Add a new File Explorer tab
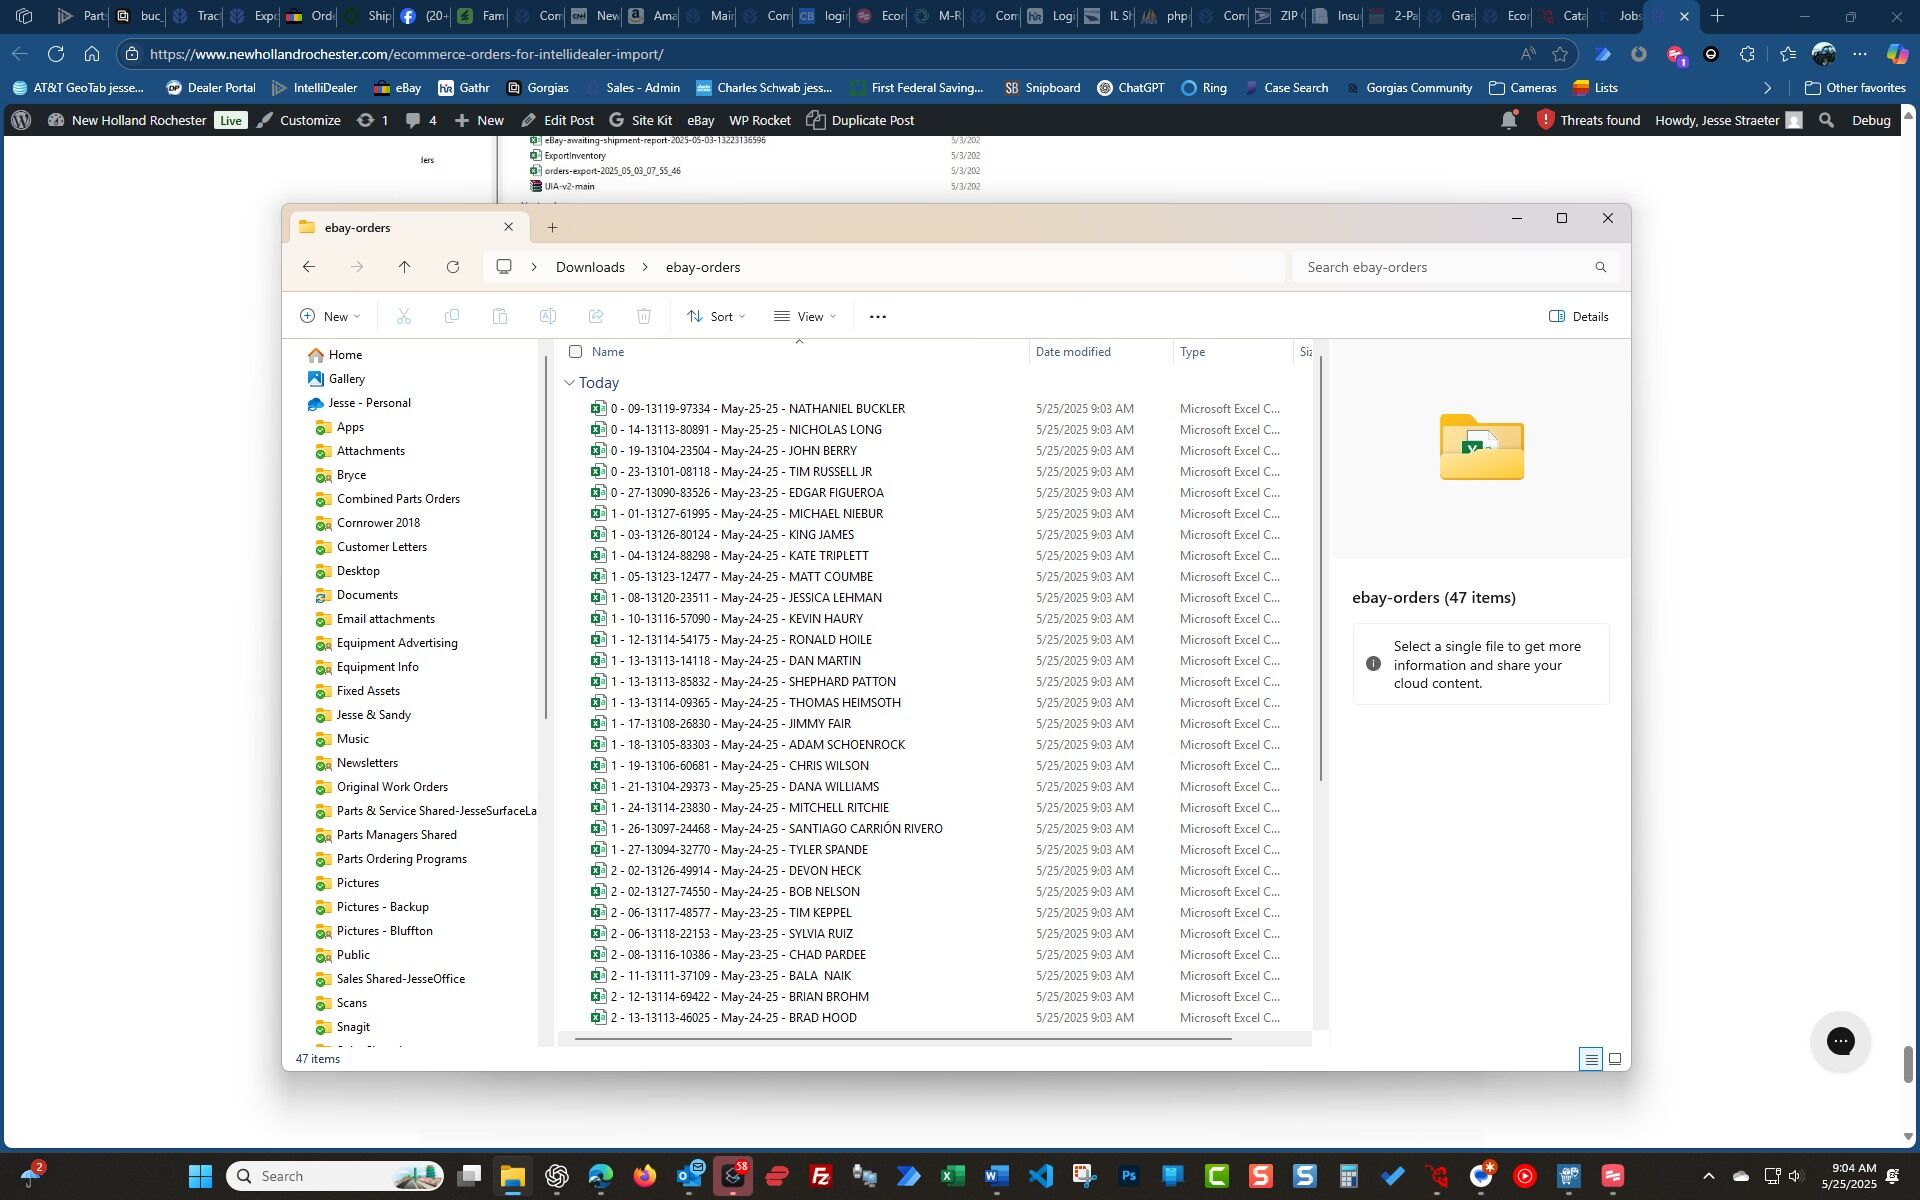The width and height of the screenshot is (1920, 1200). [x=552, y=228]
